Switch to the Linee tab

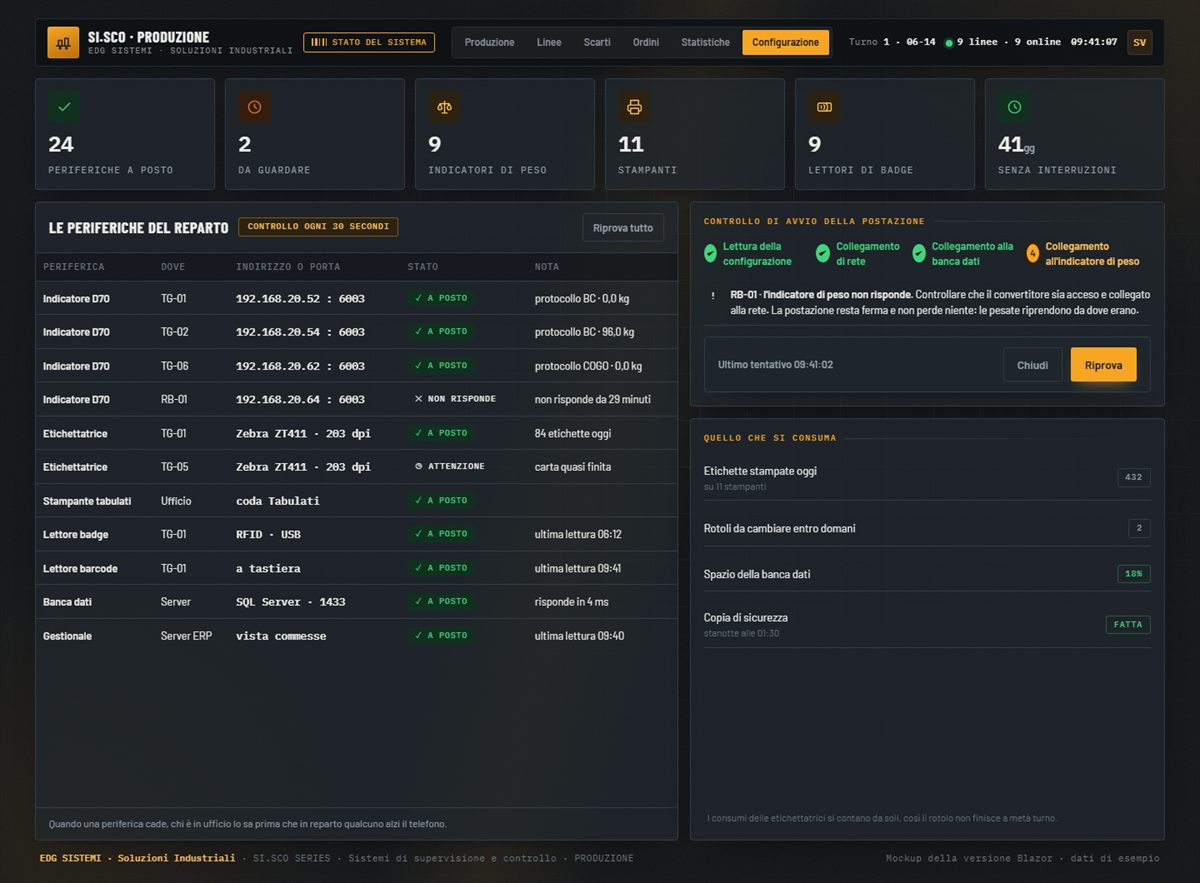coord(549,42)
